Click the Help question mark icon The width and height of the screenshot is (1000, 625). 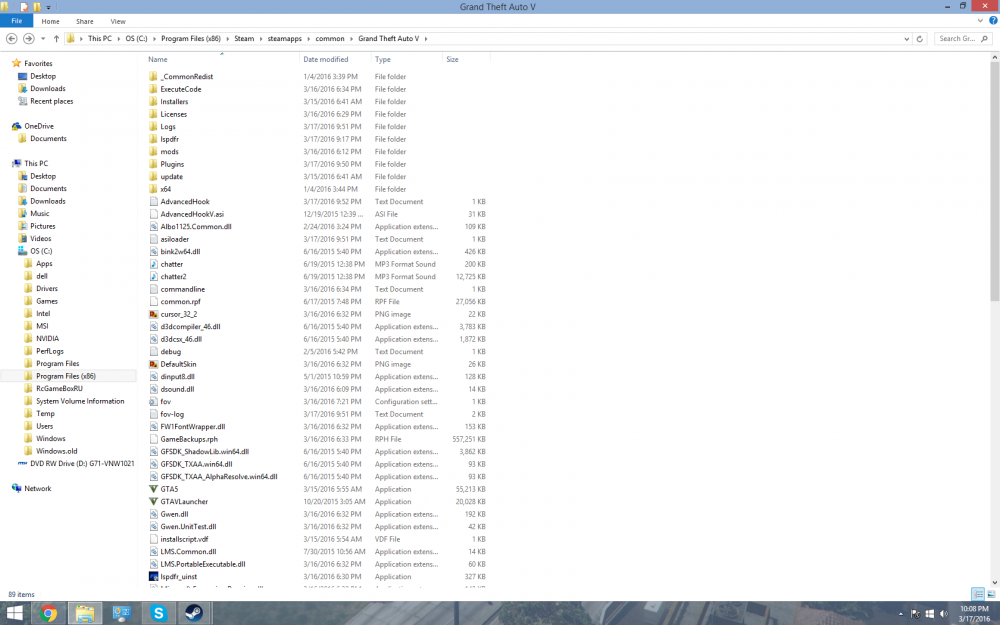[991, 22]
